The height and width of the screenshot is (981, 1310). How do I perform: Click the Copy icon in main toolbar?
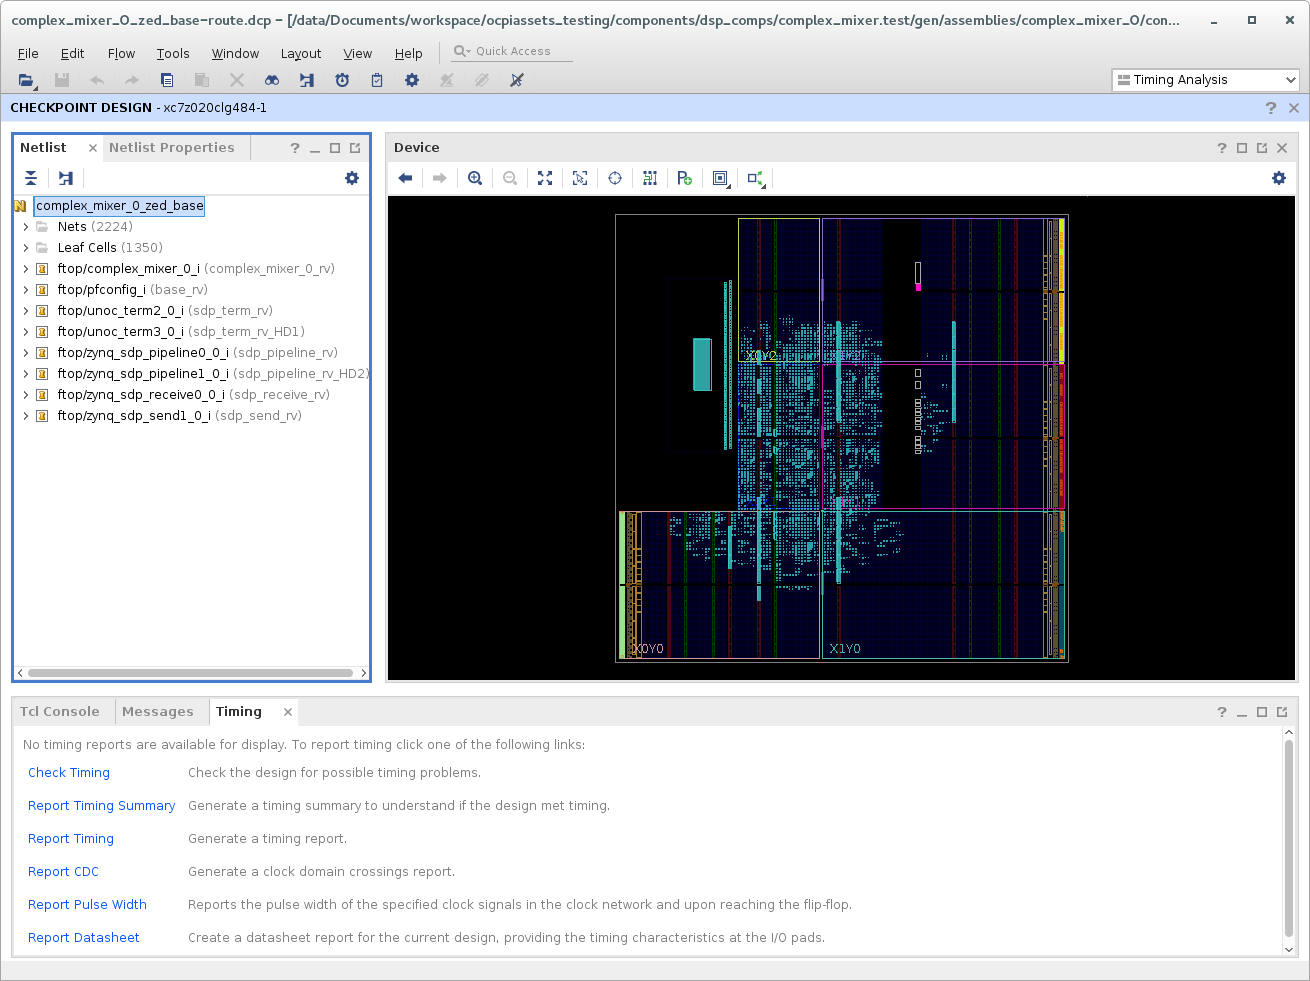point(167,80)
